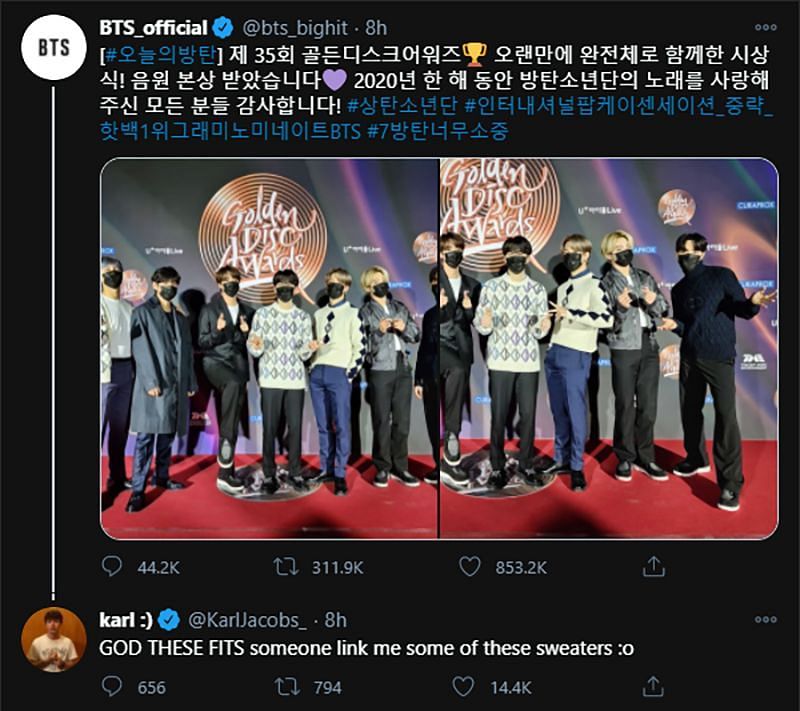This screenshot has width=800, height=711.
Task: View the right red carpet photo
Action: coord(609,348)
